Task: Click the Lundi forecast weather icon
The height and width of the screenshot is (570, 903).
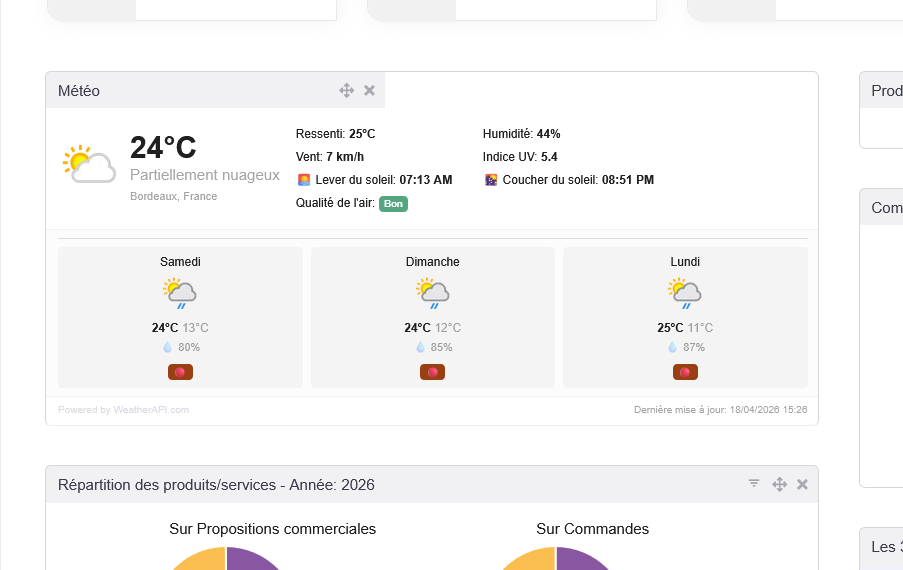Action: tap(685, 293)
